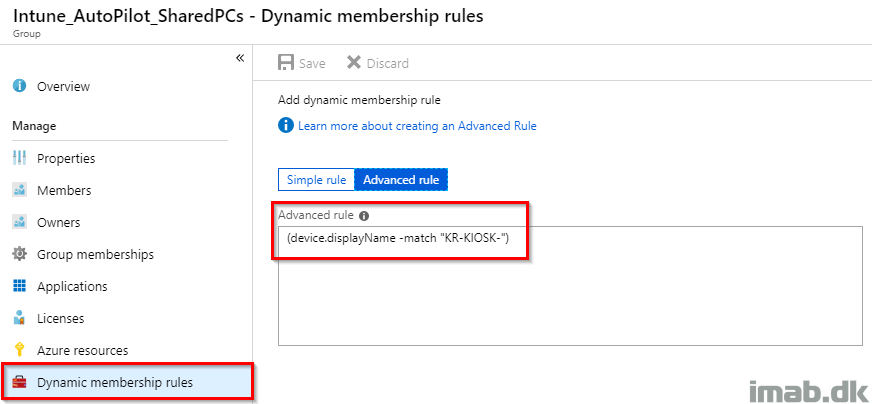Select the Advanced rule toggle

click(401, 180)
